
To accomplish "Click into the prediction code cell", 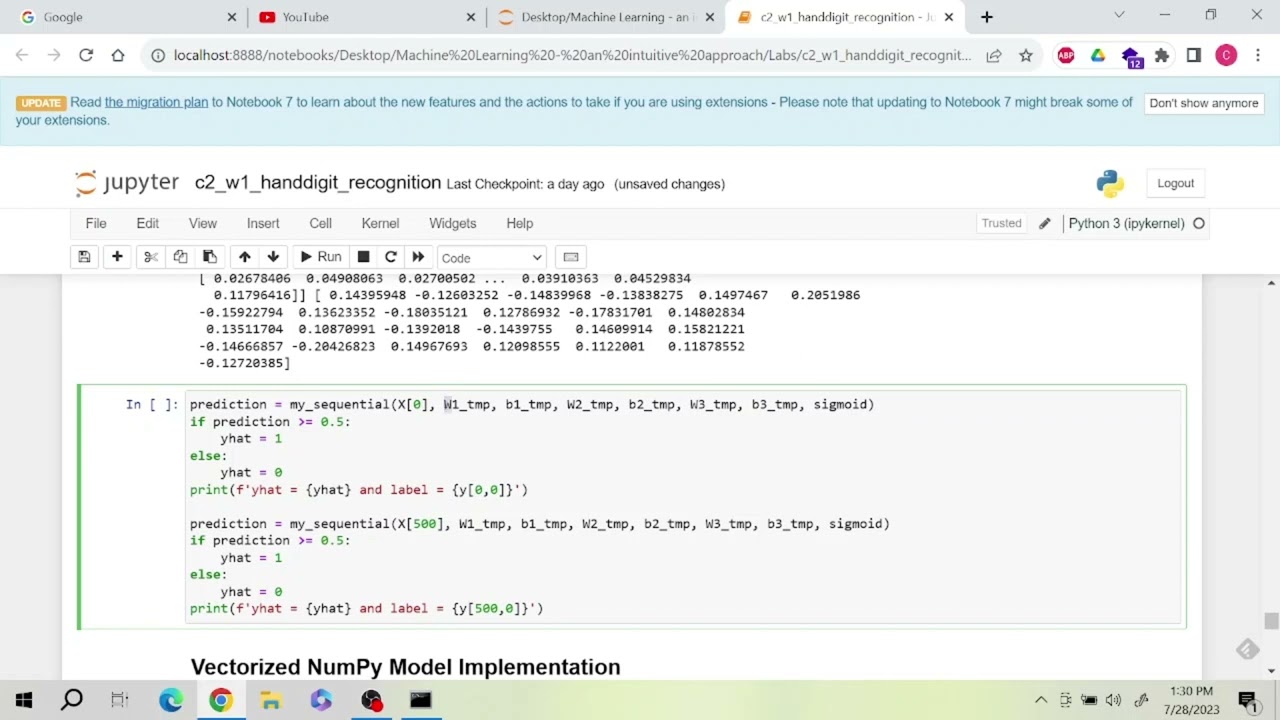I will (684, 506).
